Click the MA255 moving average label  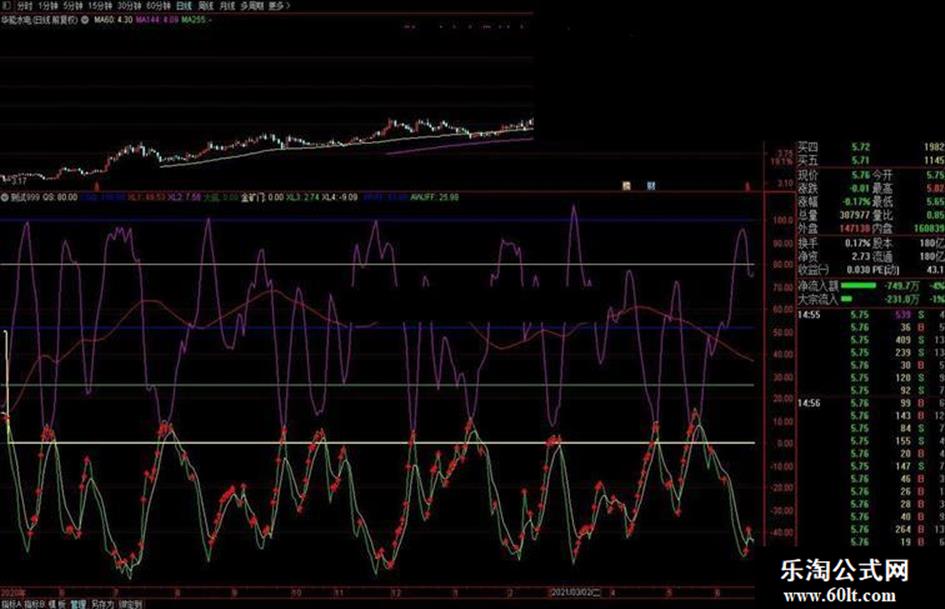(196, 20)
